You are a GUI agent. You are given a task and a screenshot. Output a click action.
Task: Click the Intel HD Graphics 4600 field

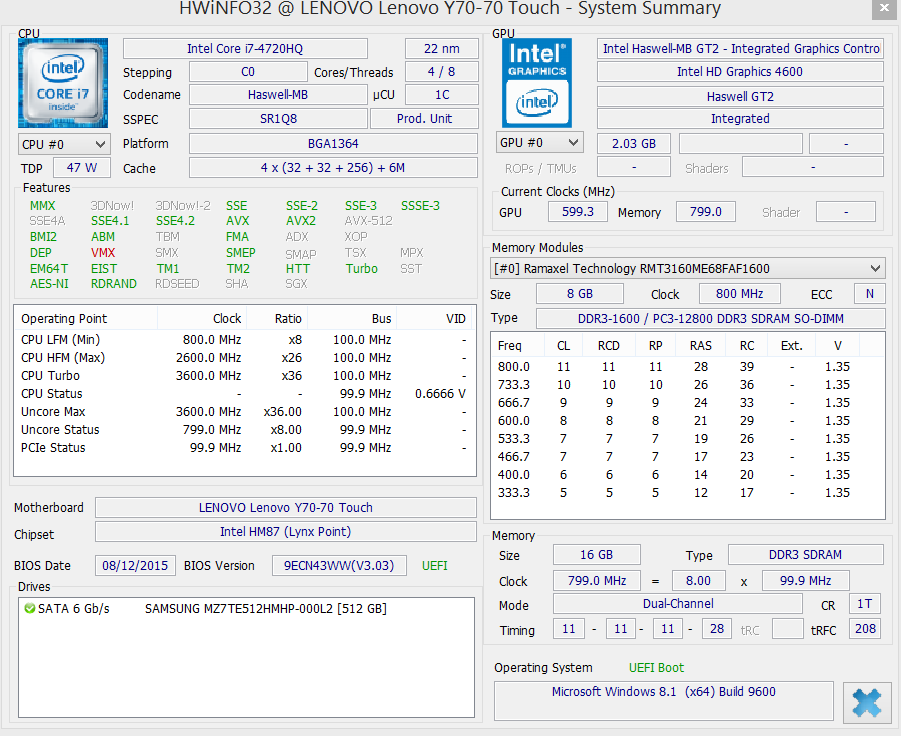pos(740,72)
